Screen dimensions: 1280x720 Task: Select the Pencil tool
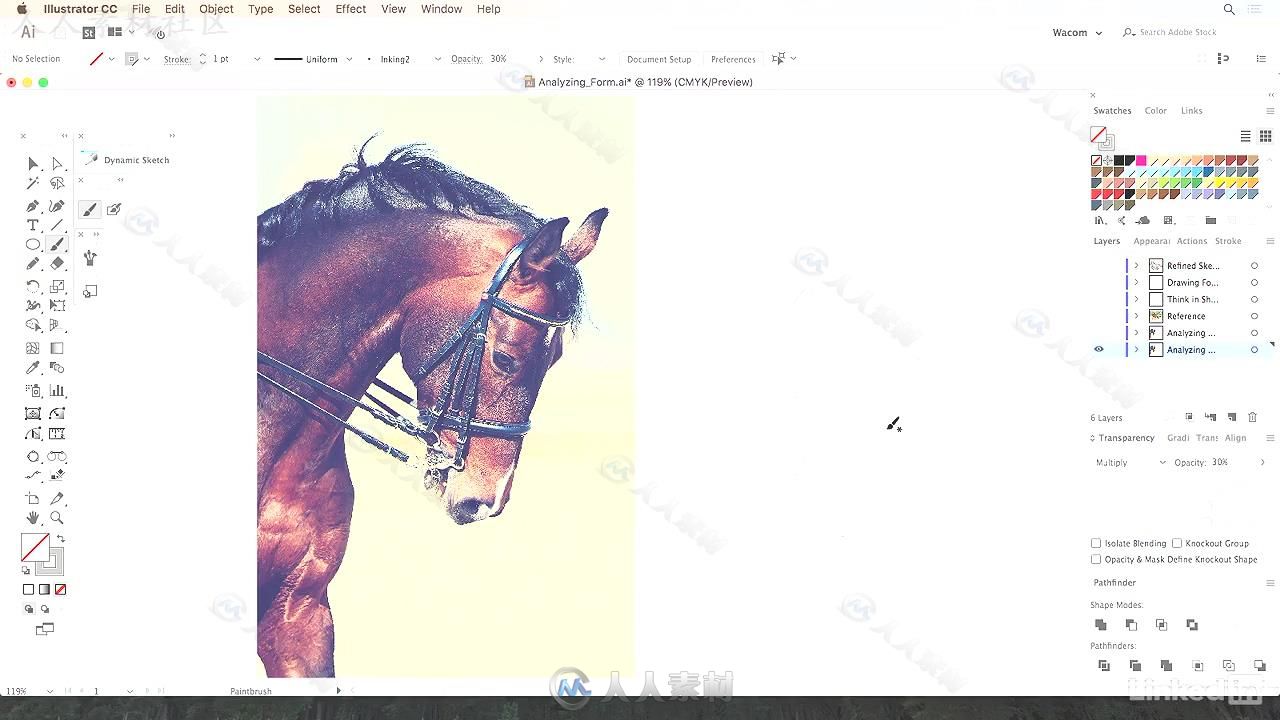(33, 264)
